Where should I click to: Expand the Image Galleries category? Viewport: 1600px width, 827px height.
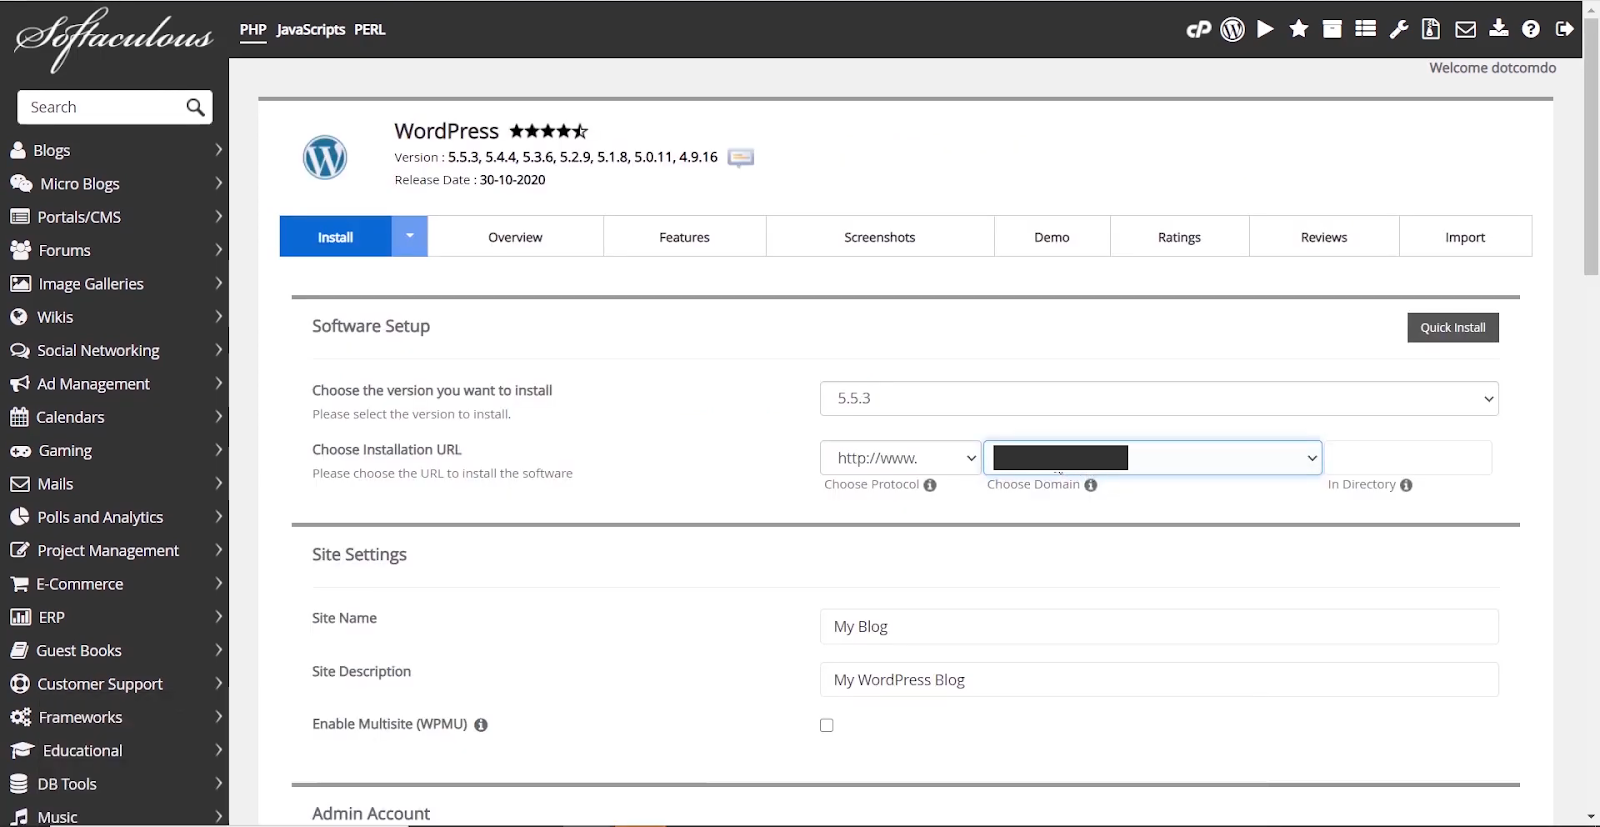pos(218,284)
